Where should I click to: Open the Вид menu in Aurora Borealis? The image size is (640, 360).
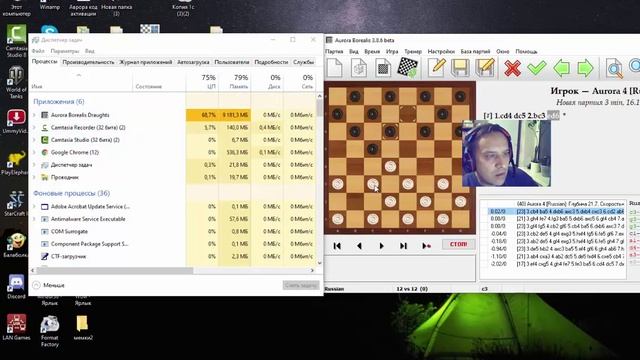(353, 51)
